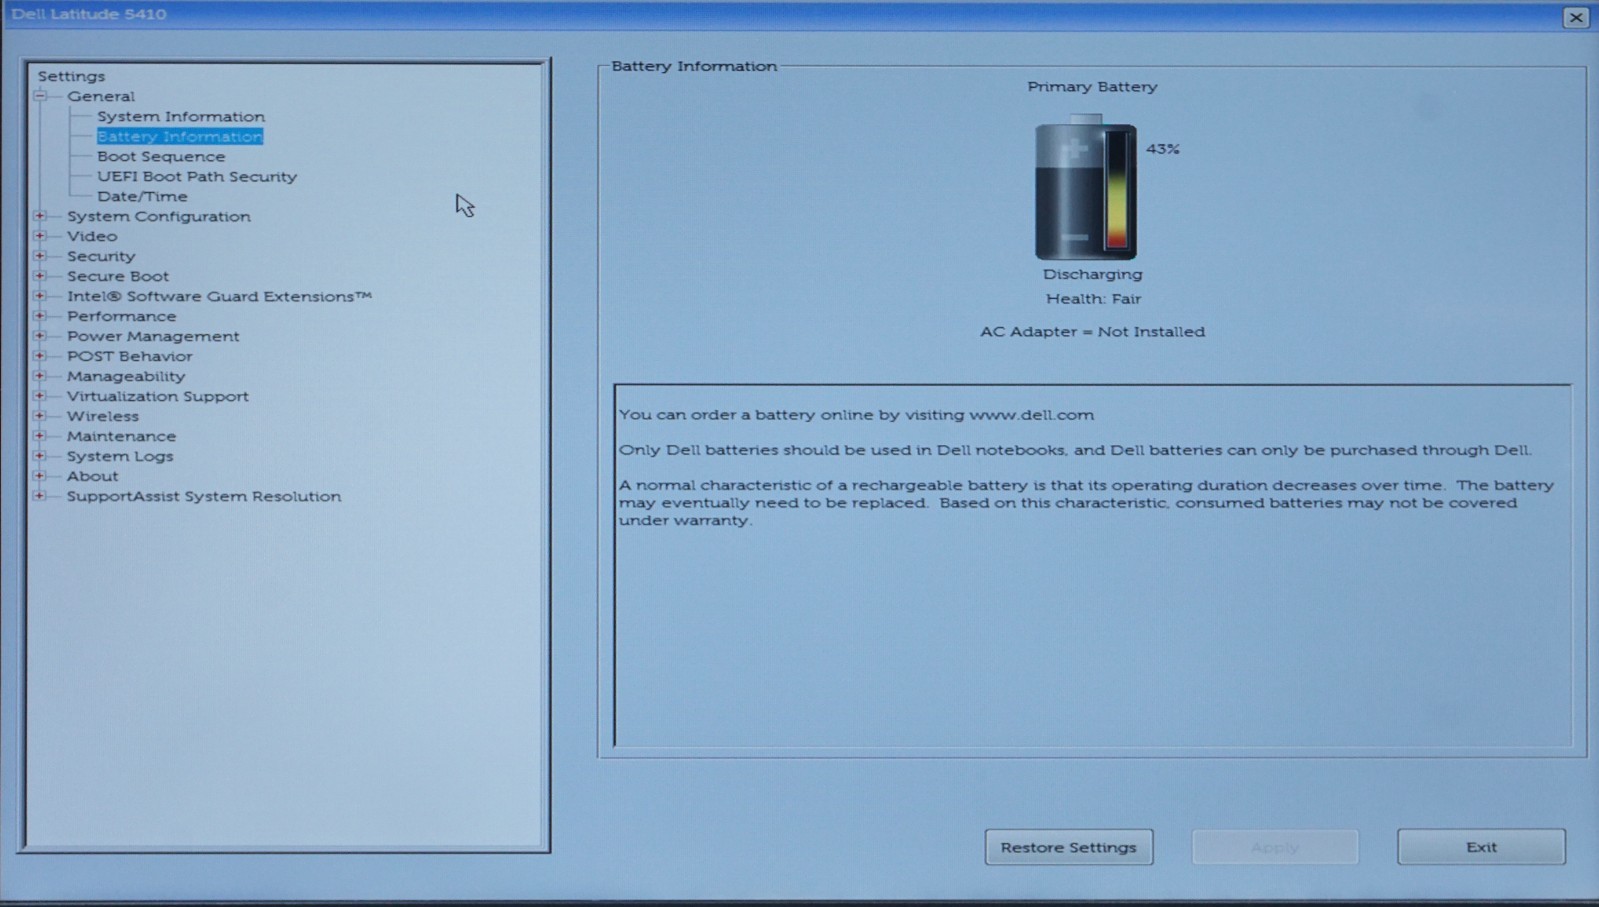Select Intel Software Guard Extensions category
The width and height of the screenshot is (1599, 907).
click(x=219, y=296)
